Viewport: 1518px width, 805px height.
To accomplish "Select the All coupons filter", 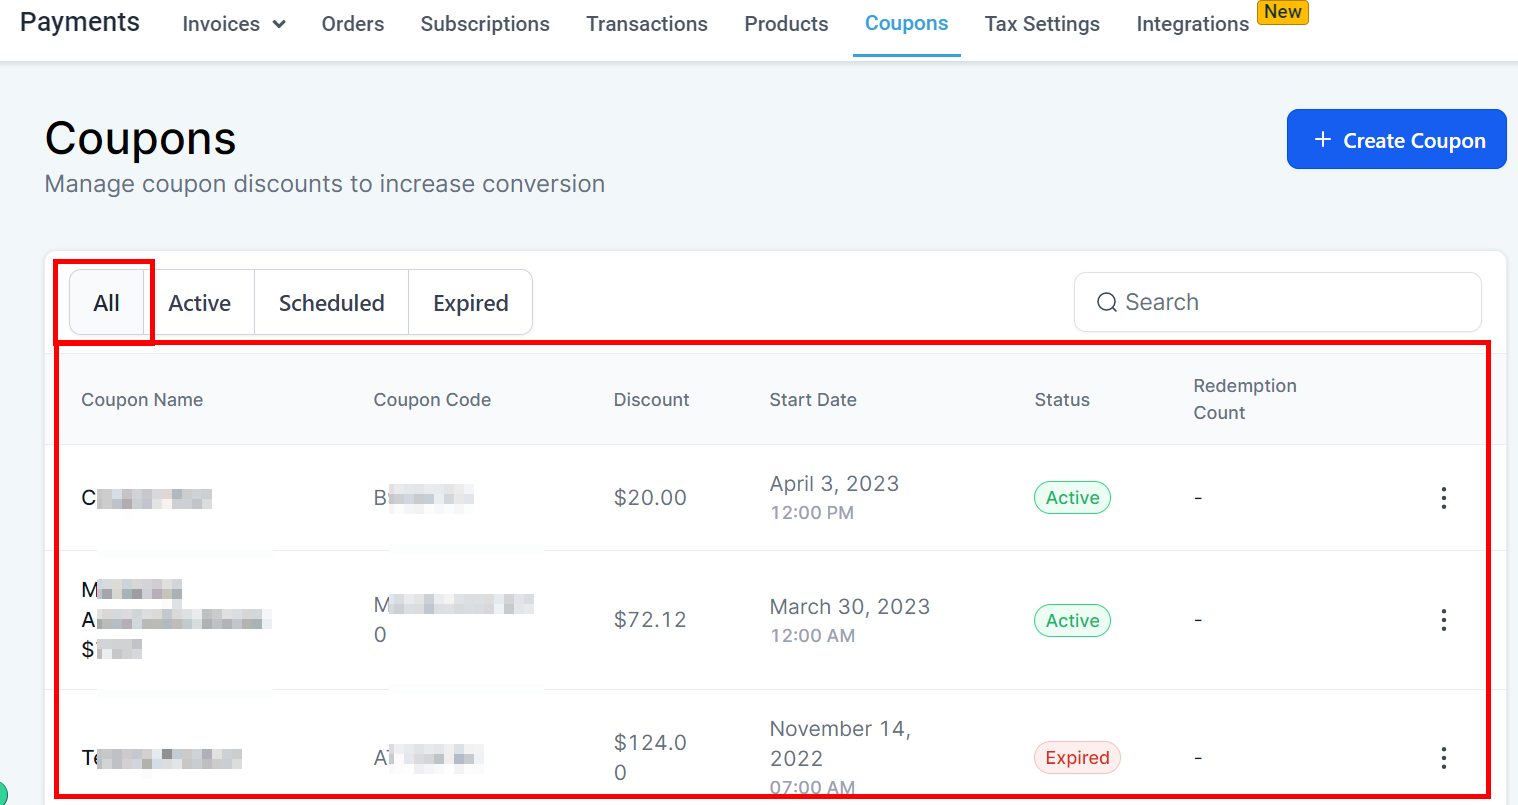I will pos(107,303).
